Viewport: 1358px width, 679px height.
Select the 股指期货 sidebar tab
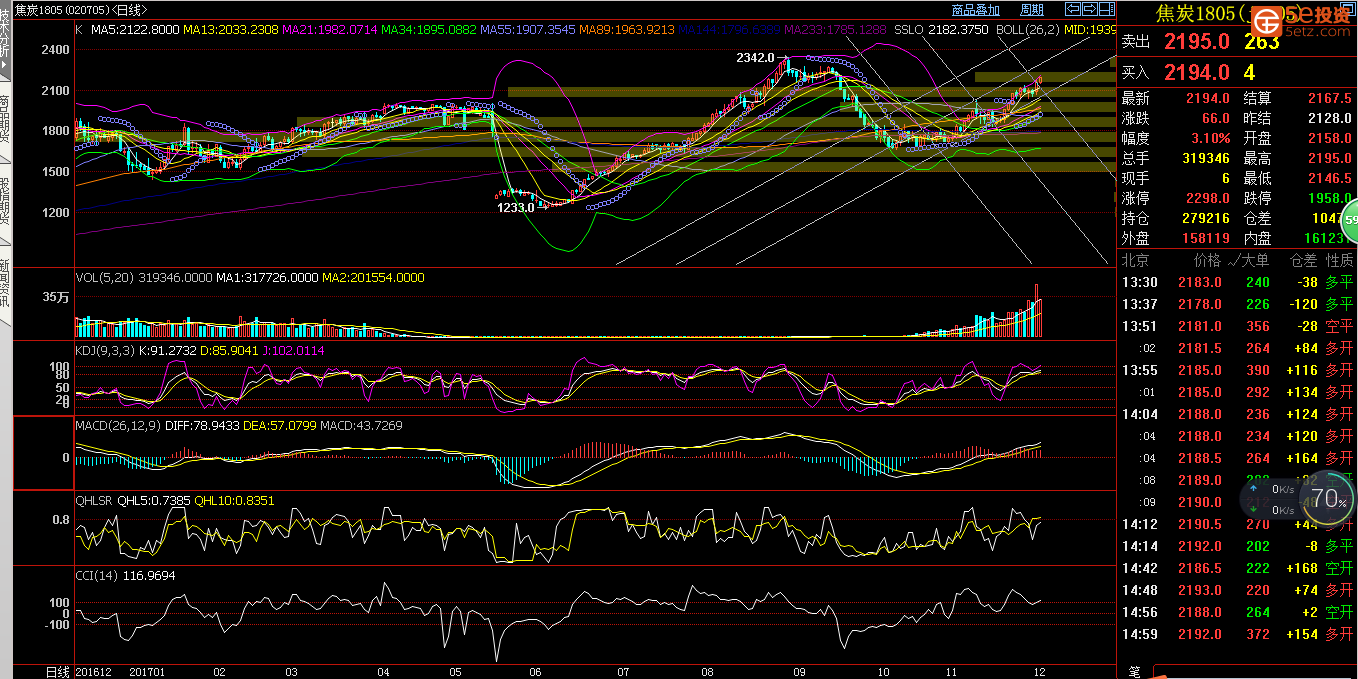pos(5,205)
